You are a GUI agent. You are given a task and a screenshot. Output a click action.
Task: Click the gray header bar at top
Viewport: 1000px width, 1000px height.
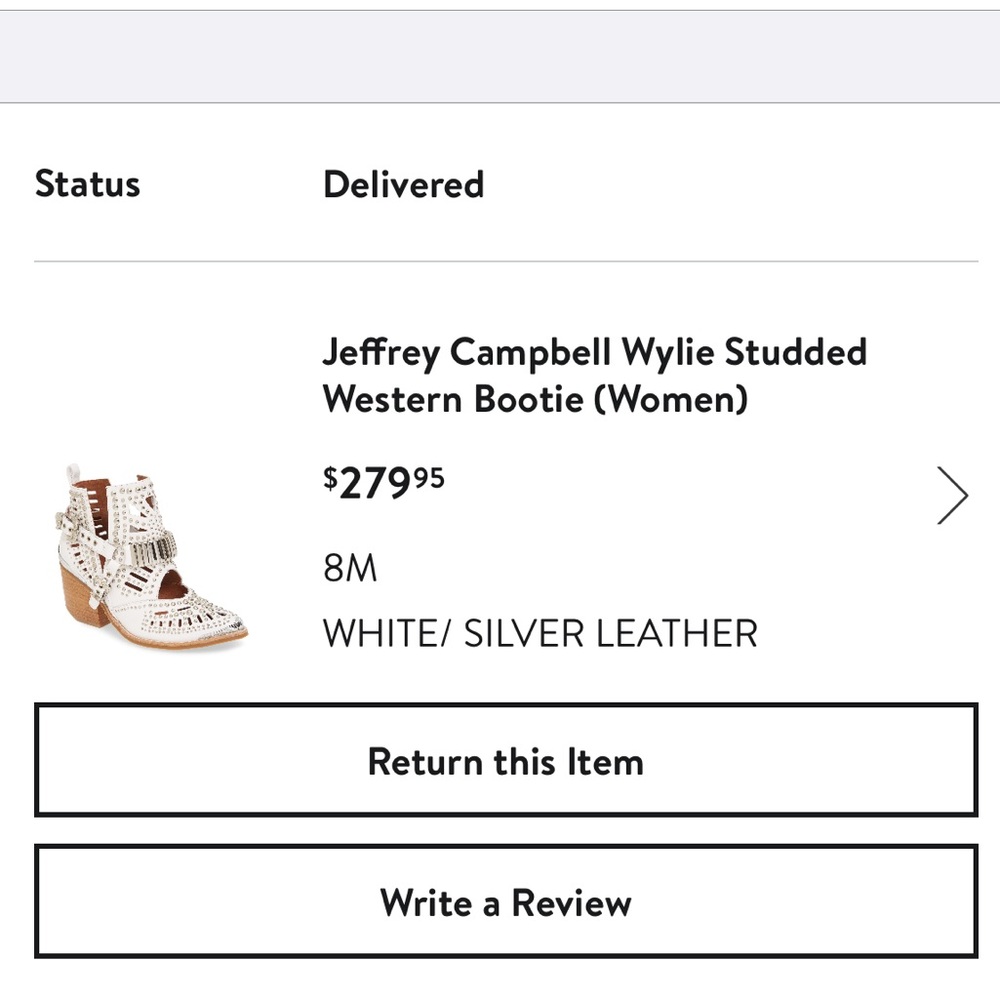[x=500, y=55]
